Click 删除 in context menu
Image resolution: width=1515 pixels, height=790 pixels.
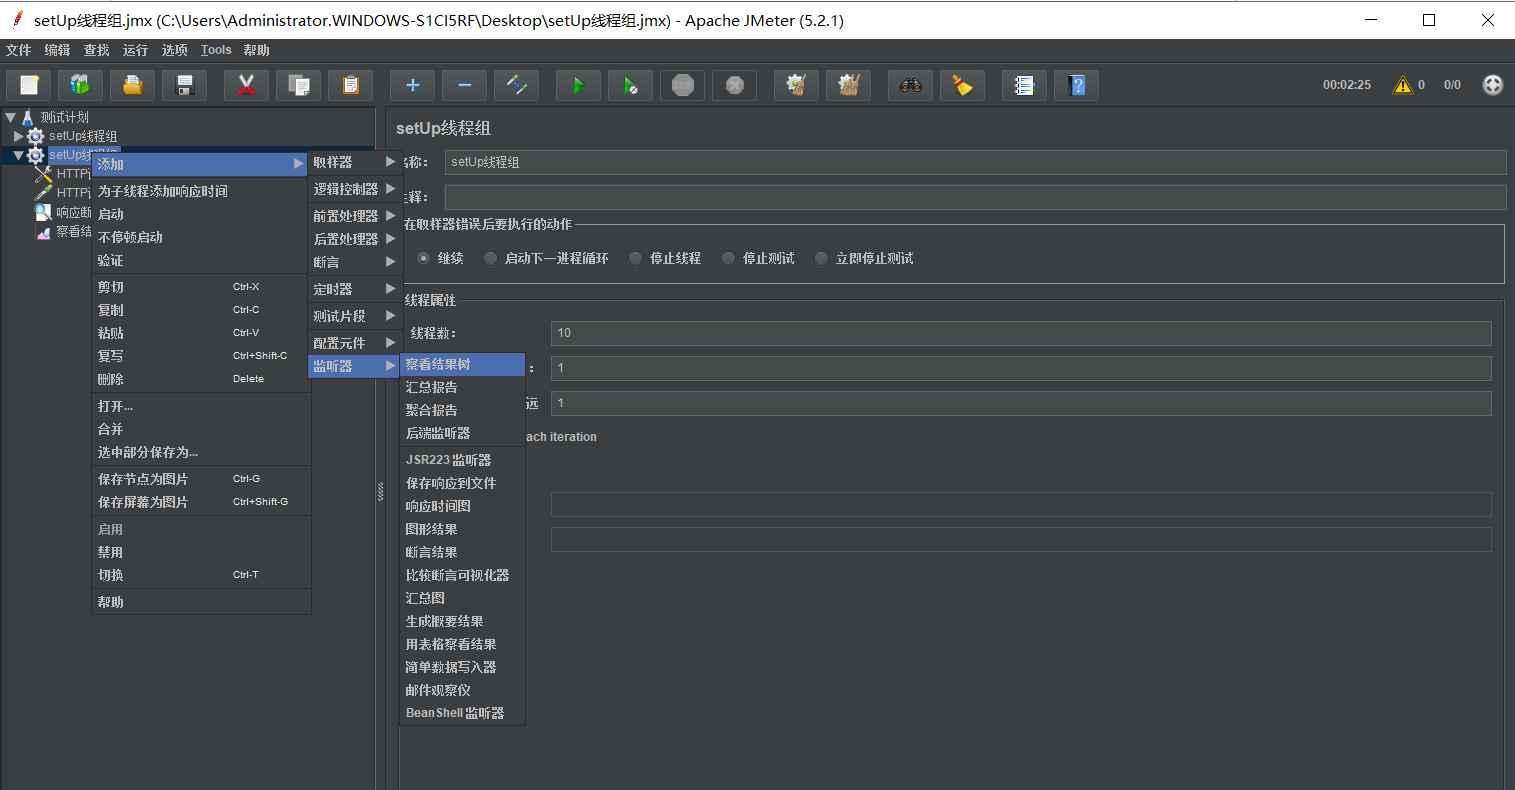[x=200, y=379]
